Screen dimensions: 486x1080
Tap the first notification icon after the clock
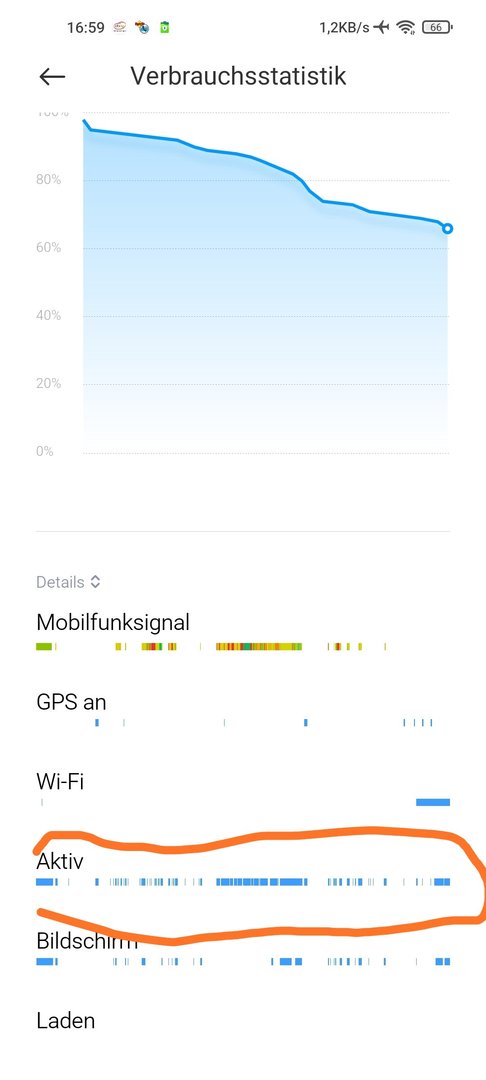[x=120, y=28]
